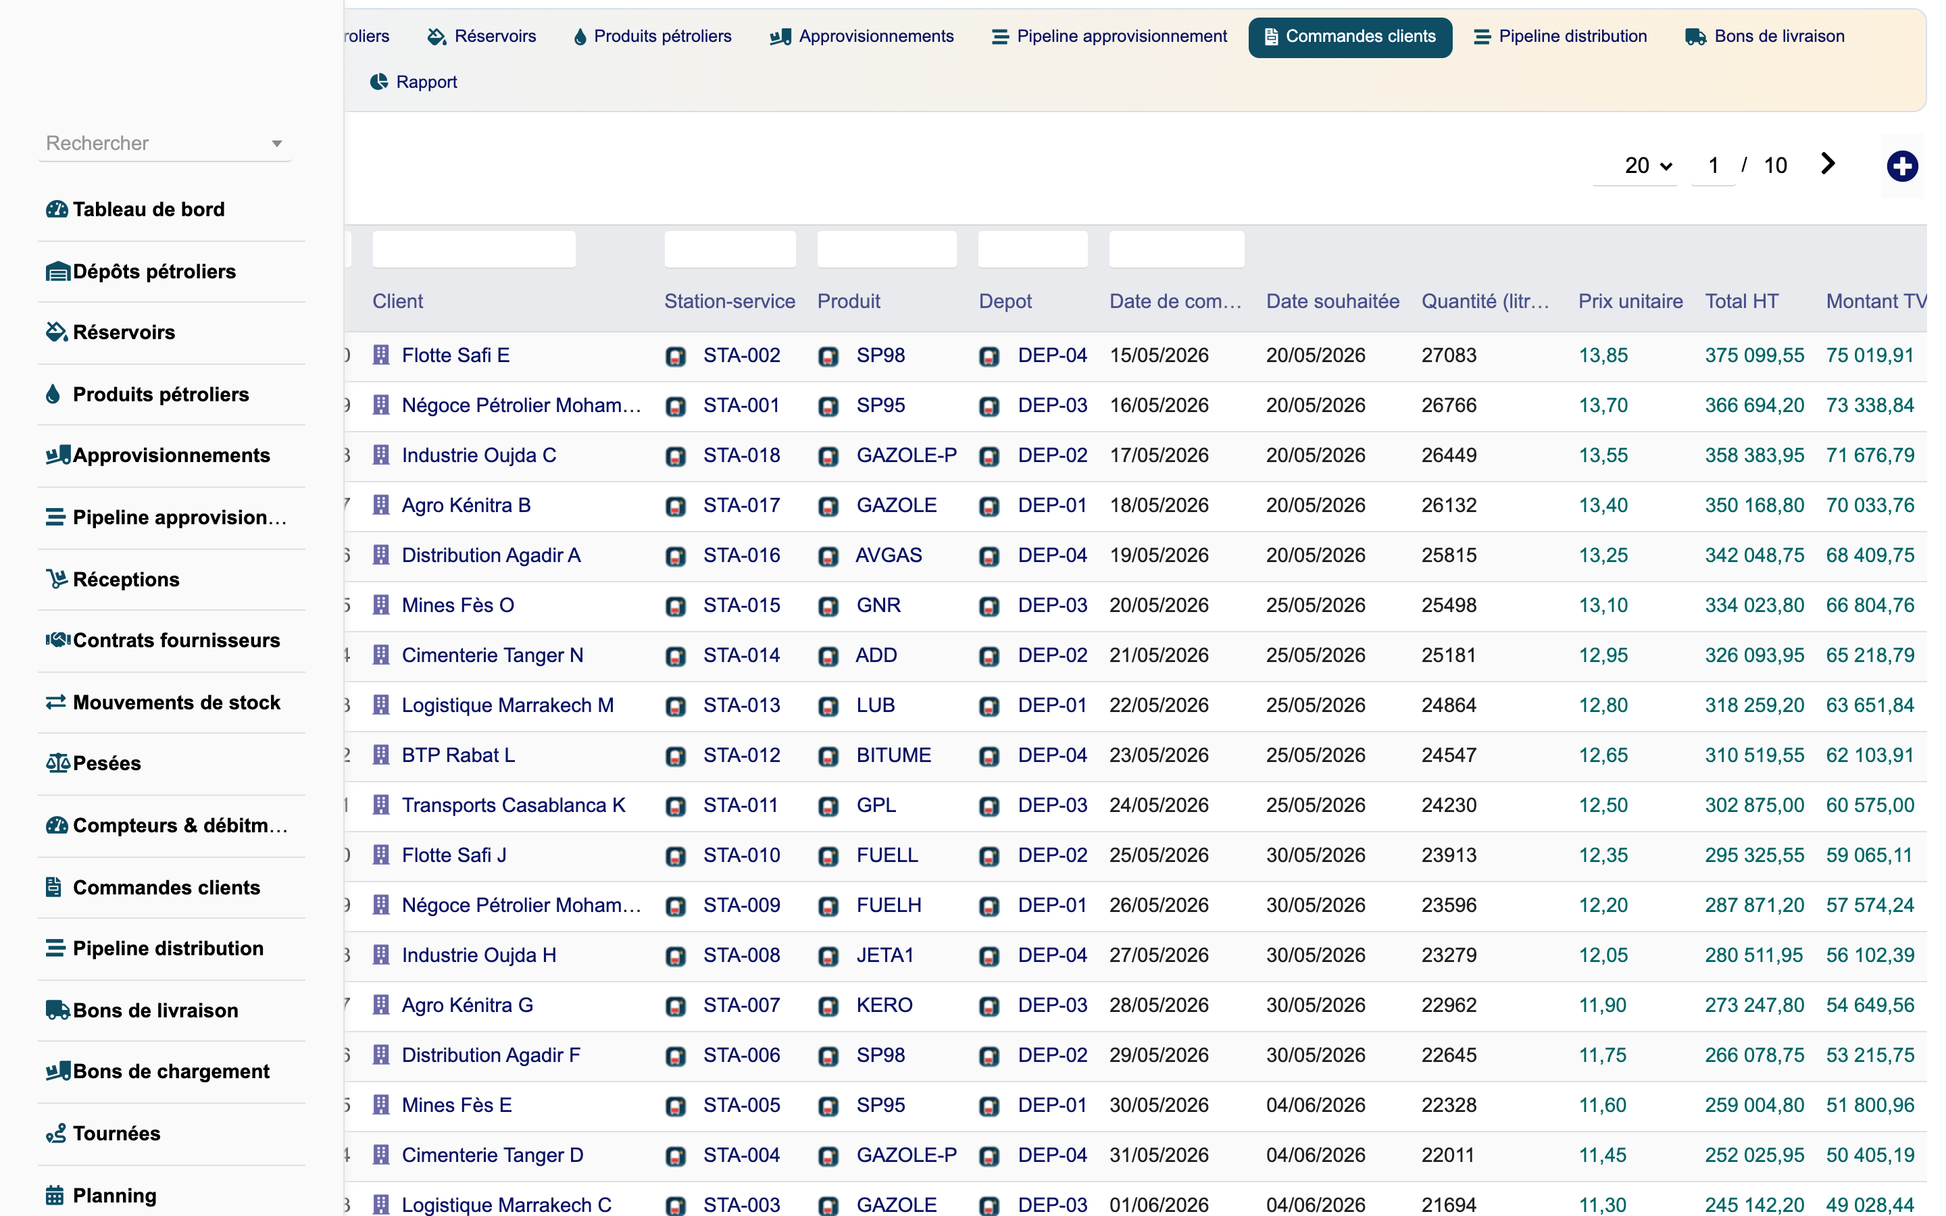
Task: Click the Produit column filter field
Action: [887, 249]
